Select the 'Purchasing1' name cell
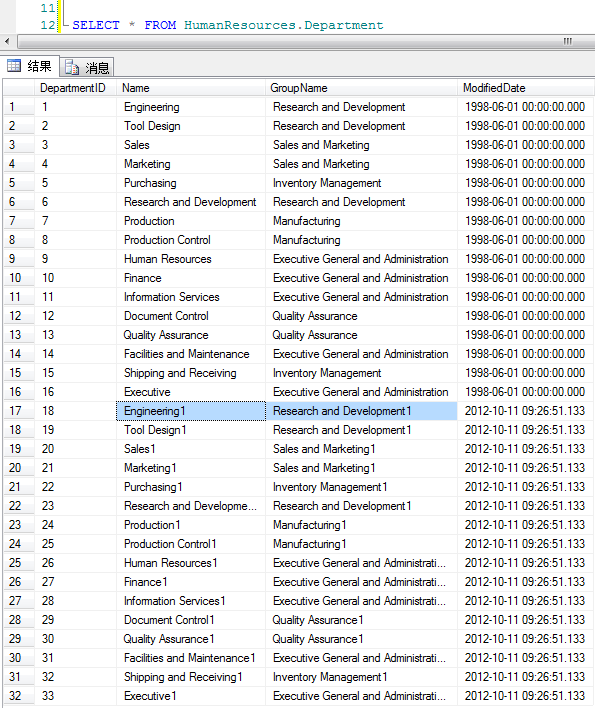 [x=191, y=487]
